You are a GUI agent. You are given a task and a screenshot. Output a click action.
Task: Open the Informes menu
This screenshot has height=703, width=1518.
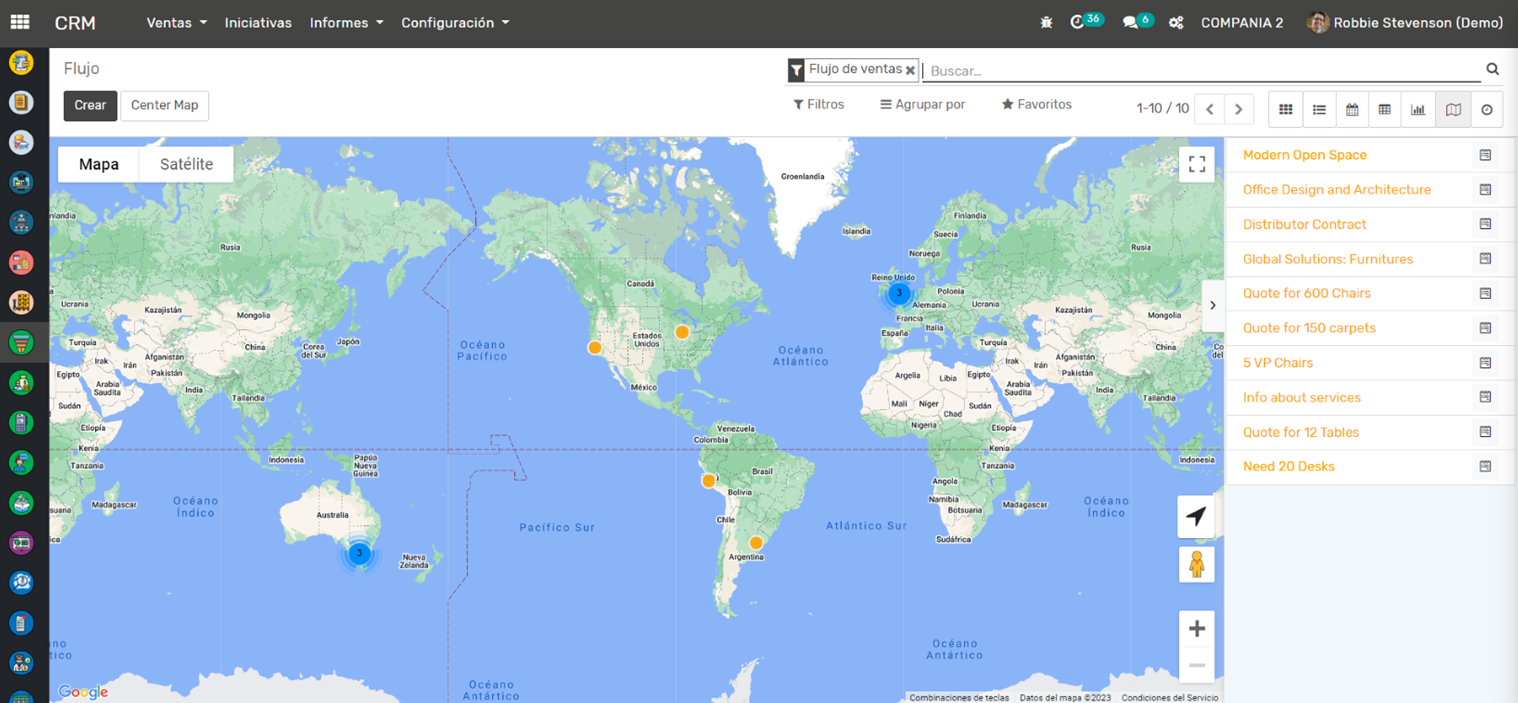pos(346,22)
